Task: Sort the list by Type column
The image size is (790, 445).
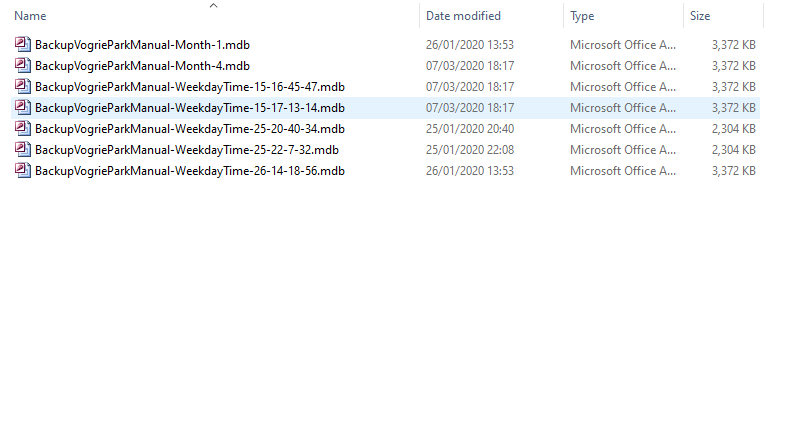Action: tap(582, 16)
